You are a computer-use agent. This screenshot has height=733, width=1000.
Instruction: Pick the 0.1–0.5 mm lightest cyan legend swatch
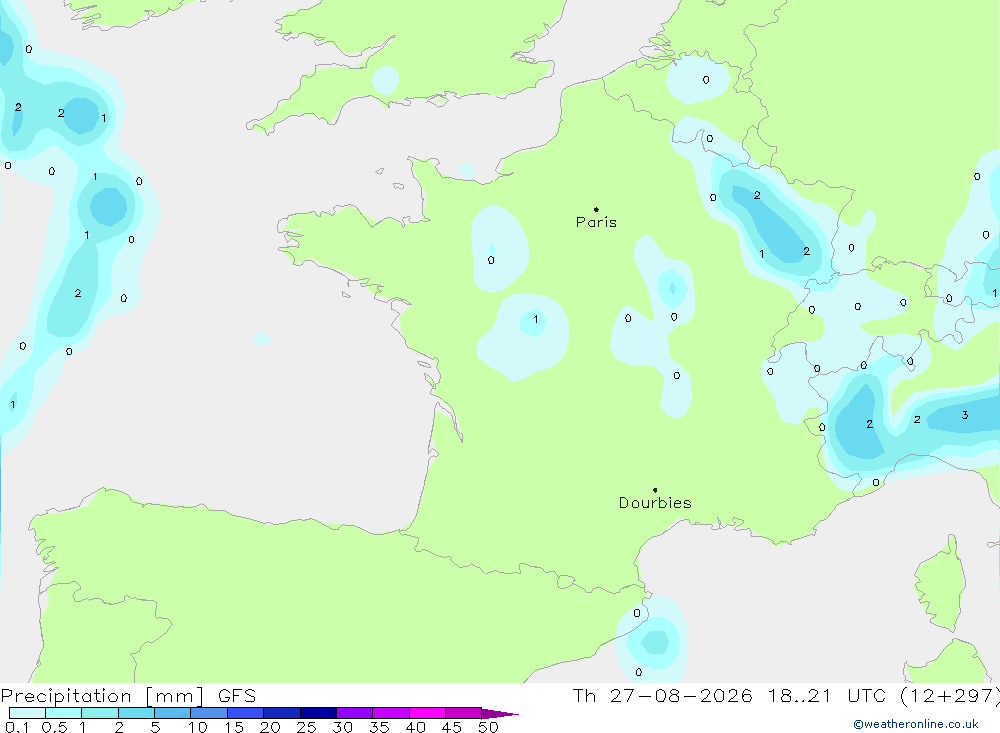tap(27, 713)
